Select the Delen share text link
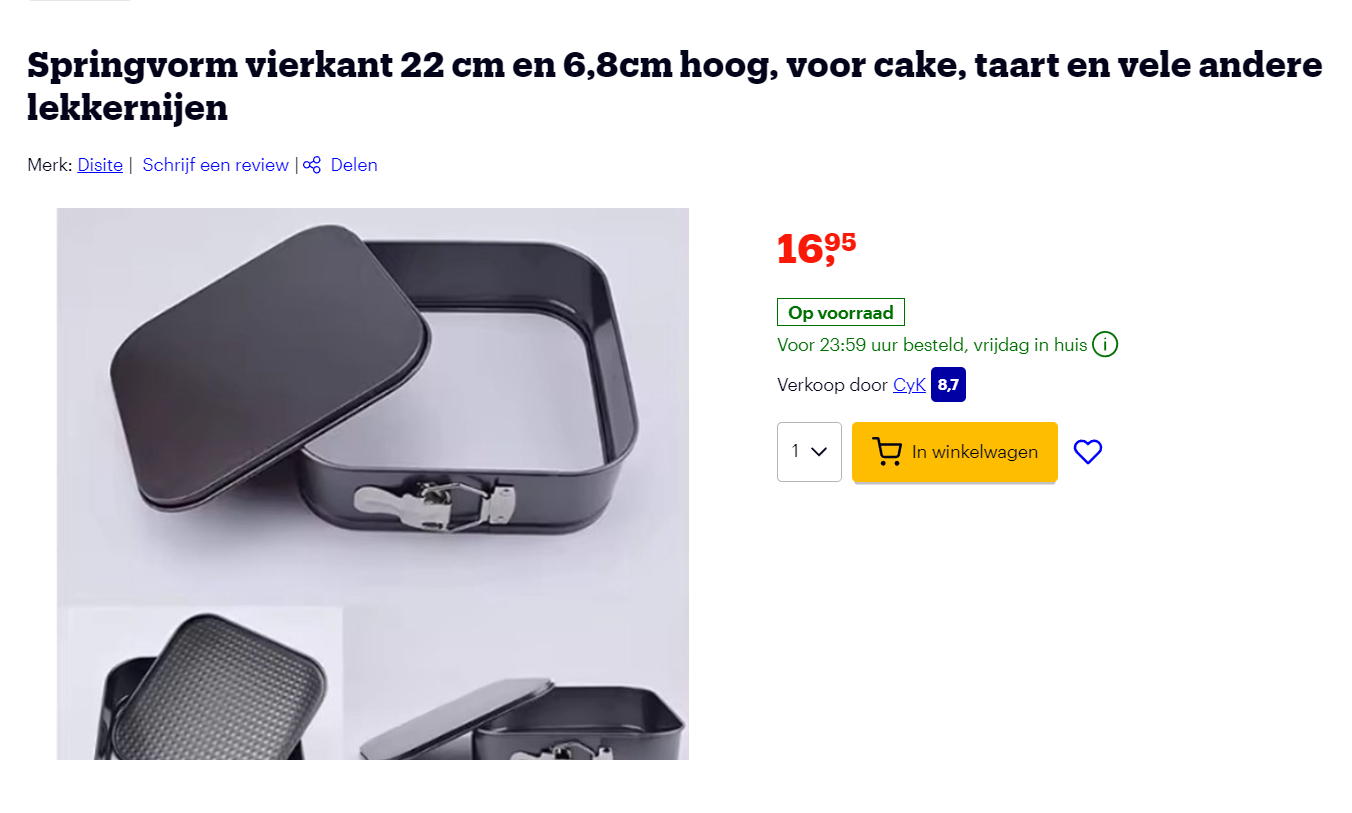Viewport: 1352px width, 813px height. [x=354, y=165]
